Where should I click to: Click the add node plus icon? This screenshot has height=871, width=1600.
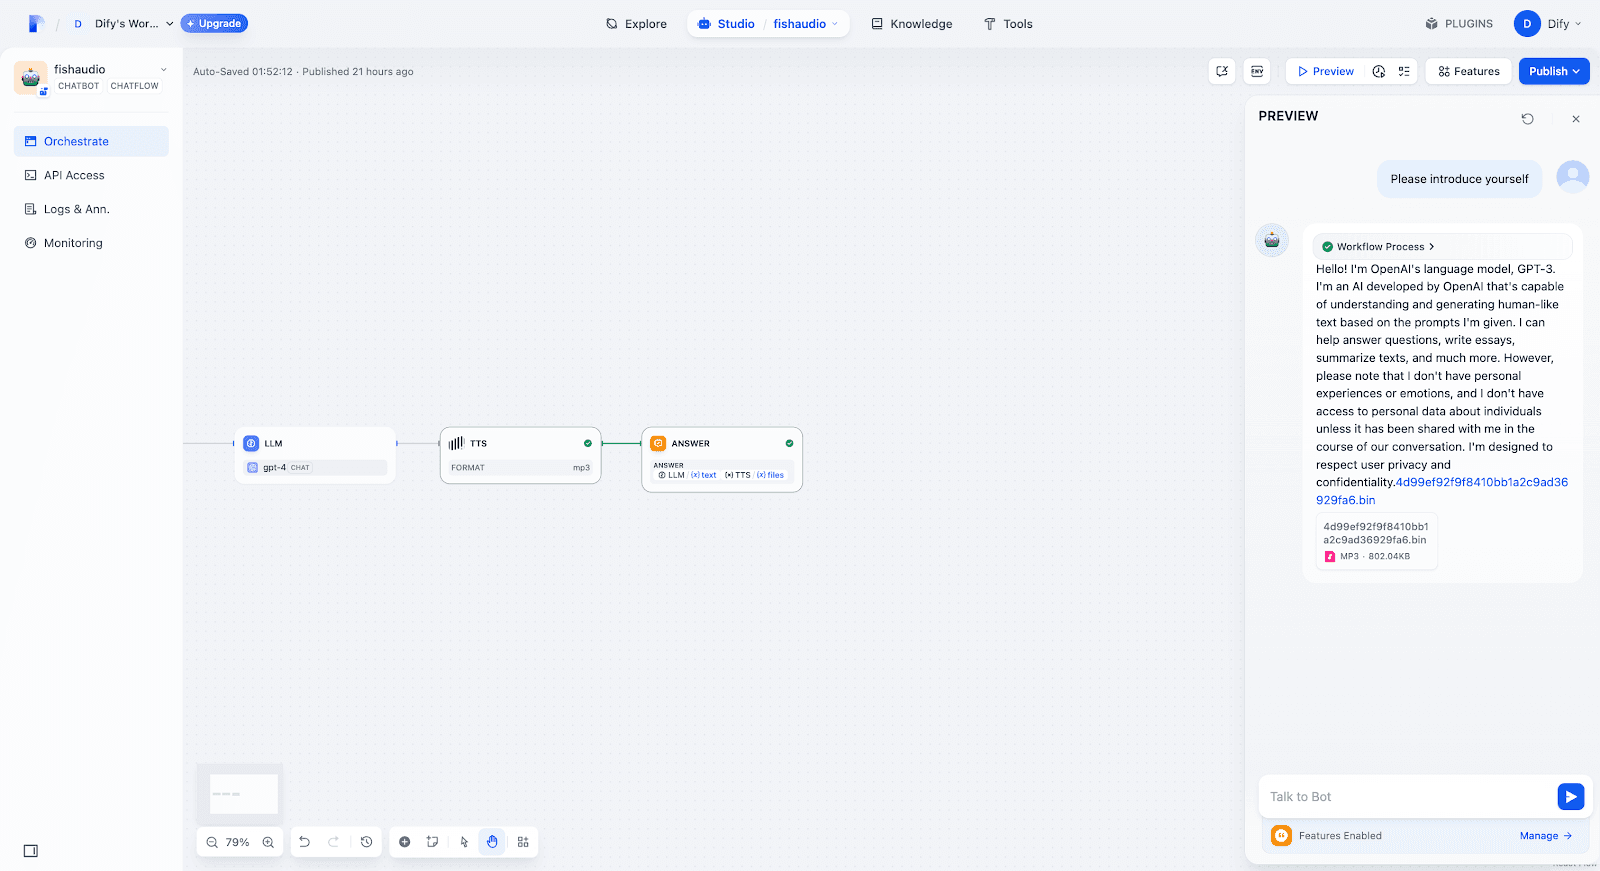pyautogui.click(x=405, y=842)
